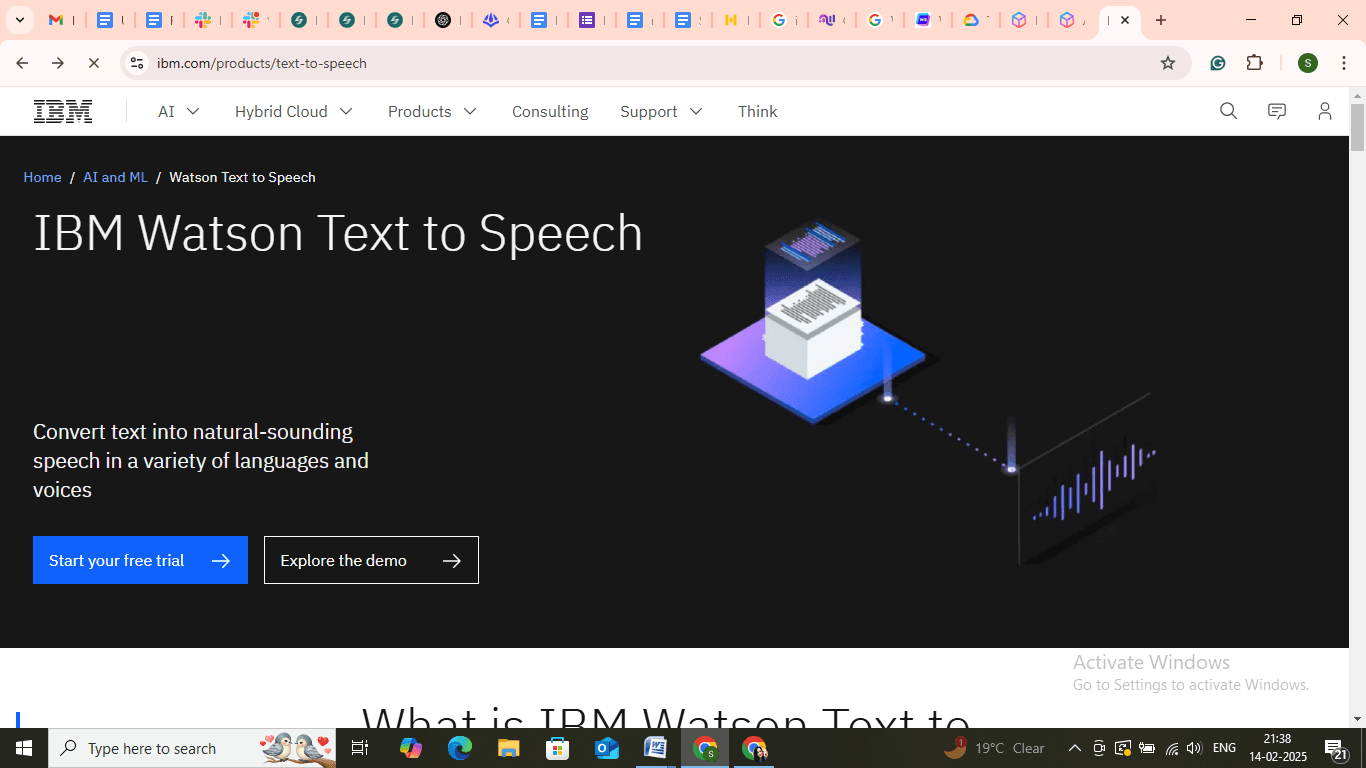Open the user profile icon in IBM header
Viewport: 1366px width, 768px height.
[x=1325, y=111]
